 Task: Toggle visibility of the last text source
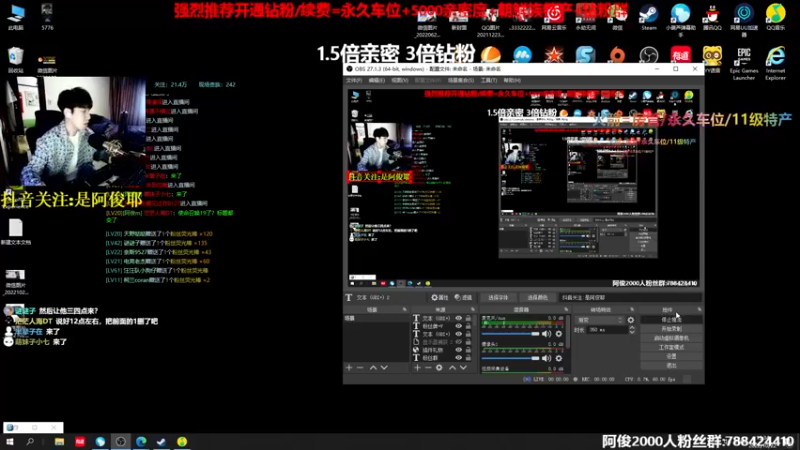coord(459,358)
